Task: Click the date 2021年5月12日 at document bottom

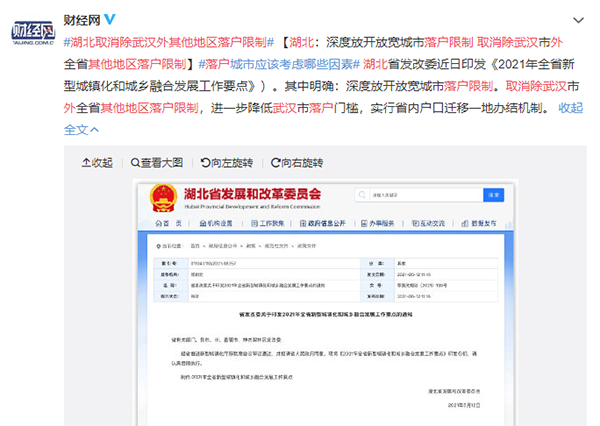Action: click(464, 405)
